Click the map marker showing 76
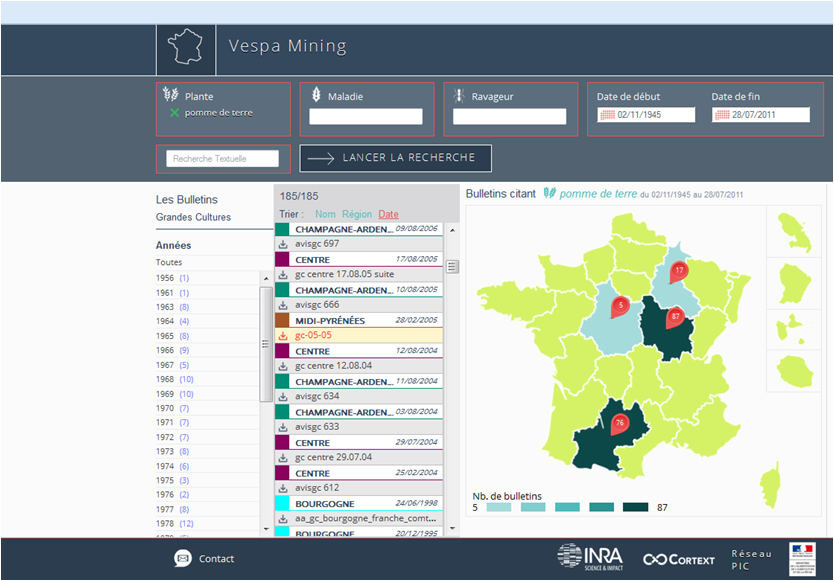The image size is (834, 581). (619, 425)
